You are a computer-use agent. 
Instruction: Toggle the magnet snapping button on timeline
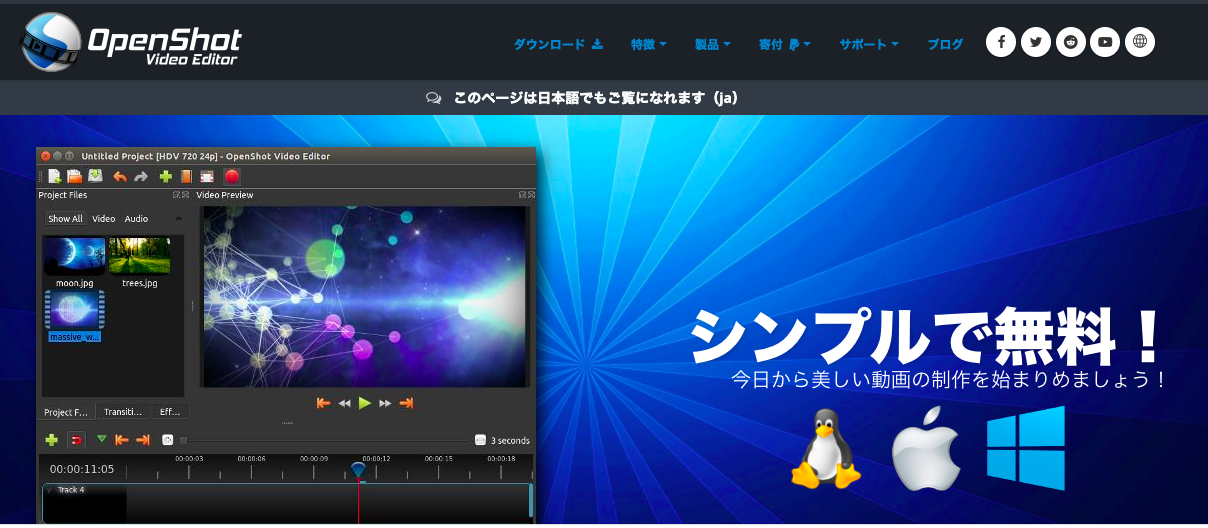coord(76,440)
